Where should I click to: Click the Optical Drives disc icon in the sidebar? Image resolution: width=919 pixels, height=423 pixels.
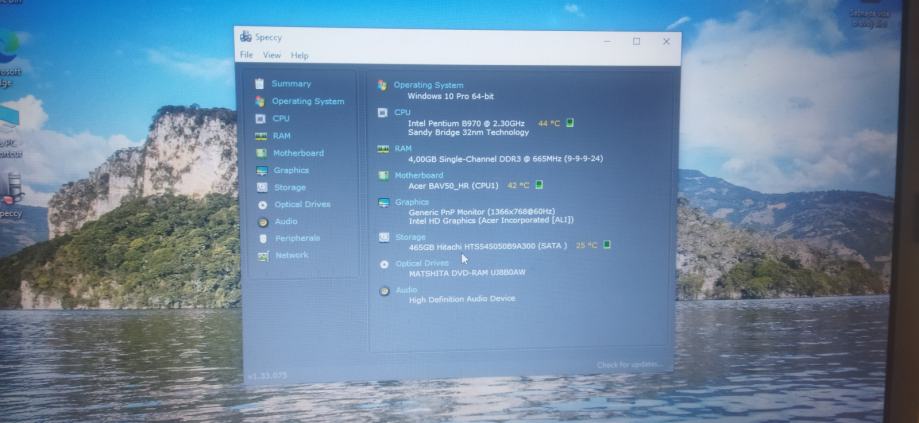[263, 204]
